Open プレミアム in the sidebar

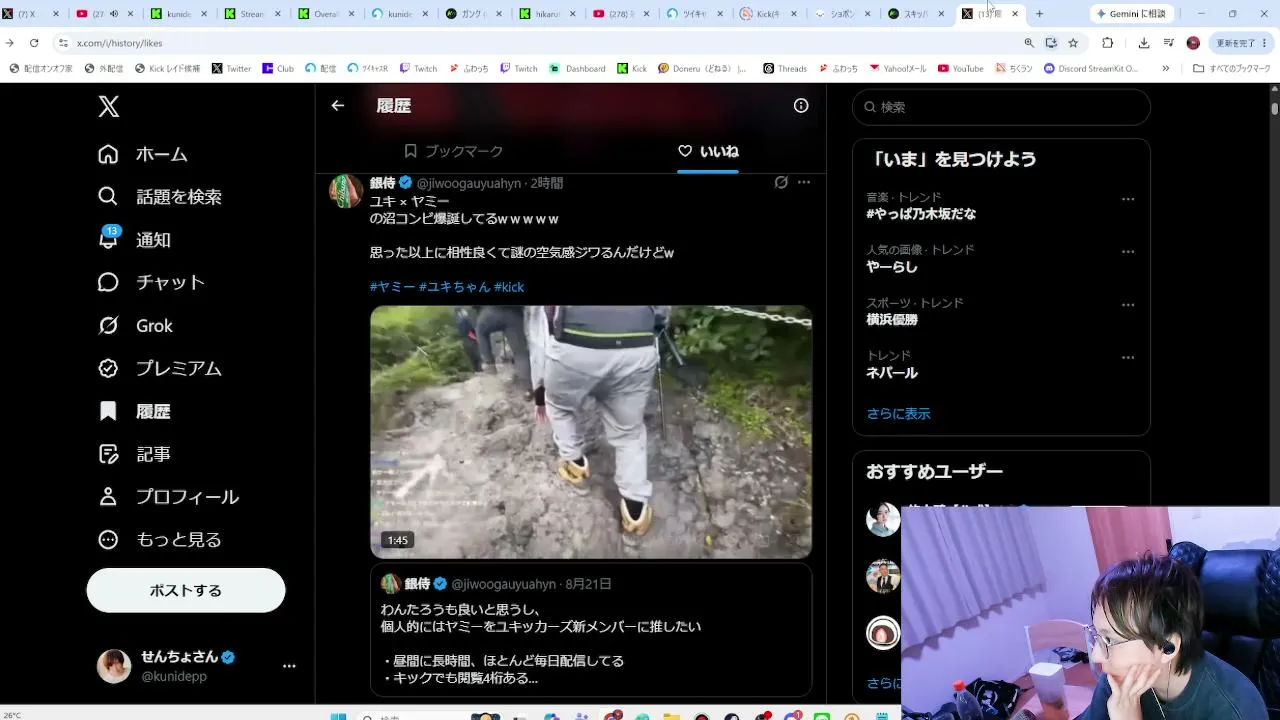160,368
